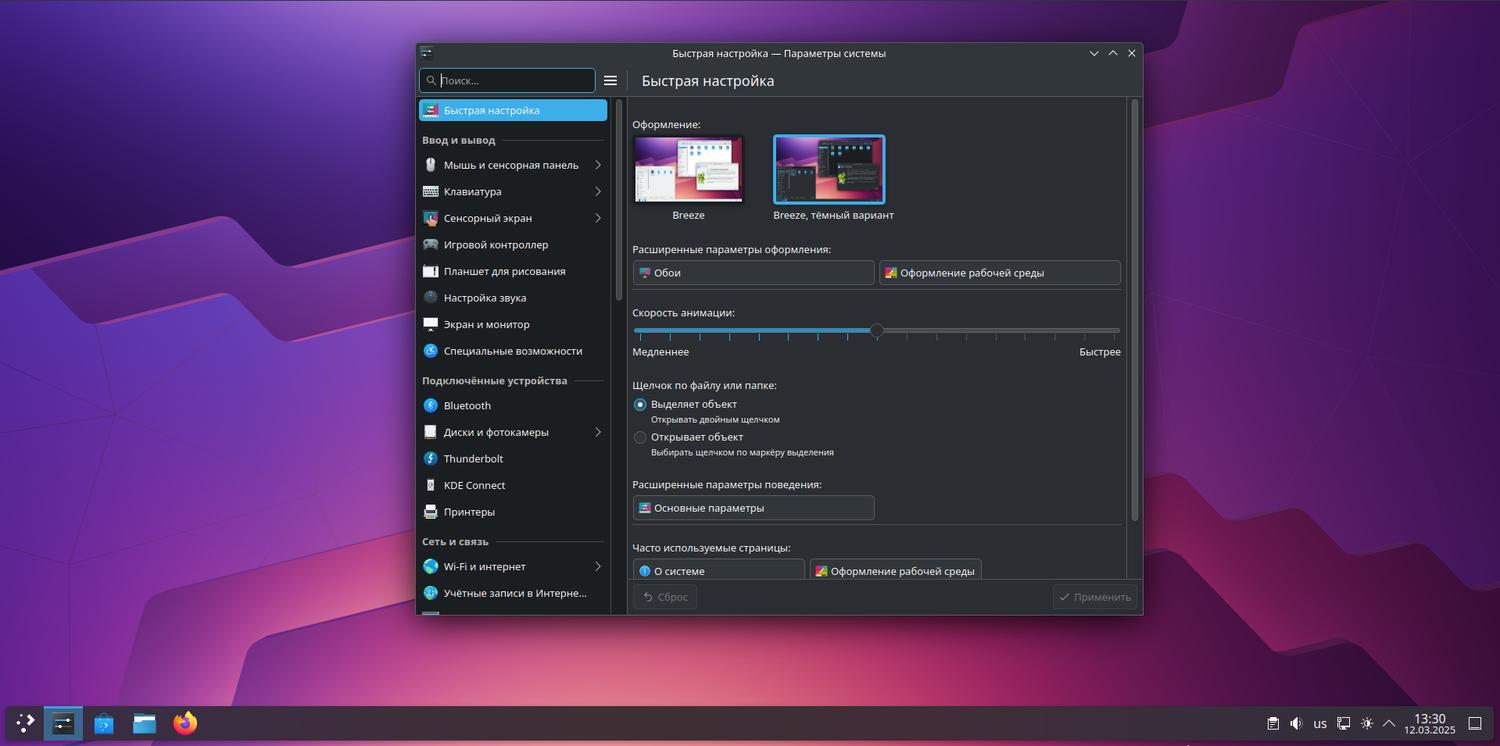Select the Открывает объект radio option

(640, 437)
